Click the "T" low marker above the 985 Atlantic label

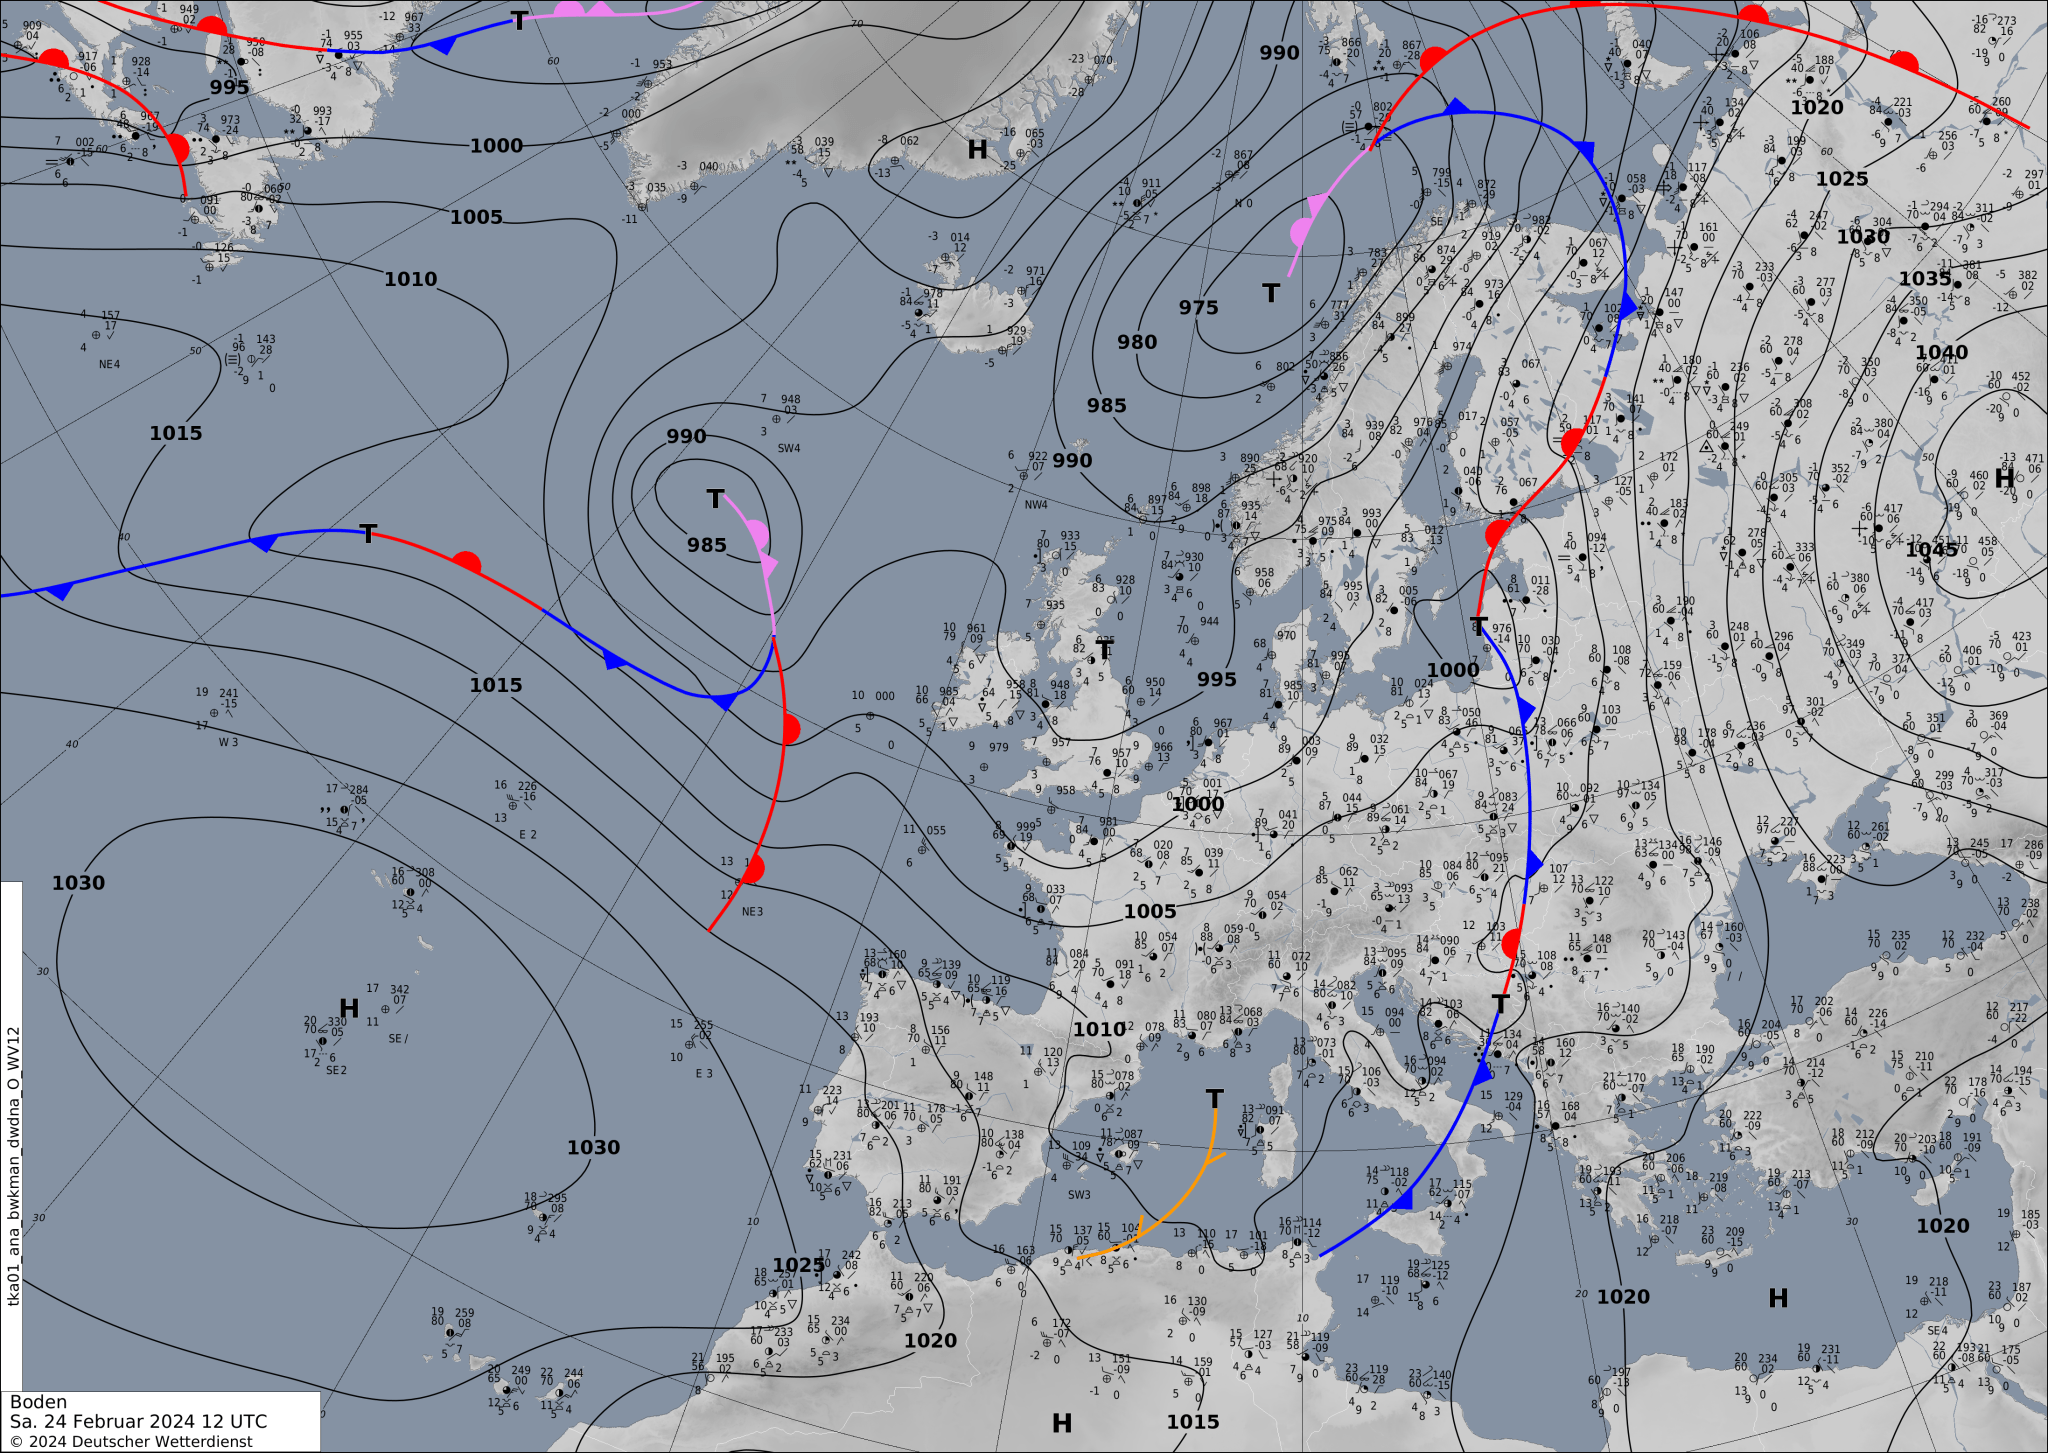point(715,499)
